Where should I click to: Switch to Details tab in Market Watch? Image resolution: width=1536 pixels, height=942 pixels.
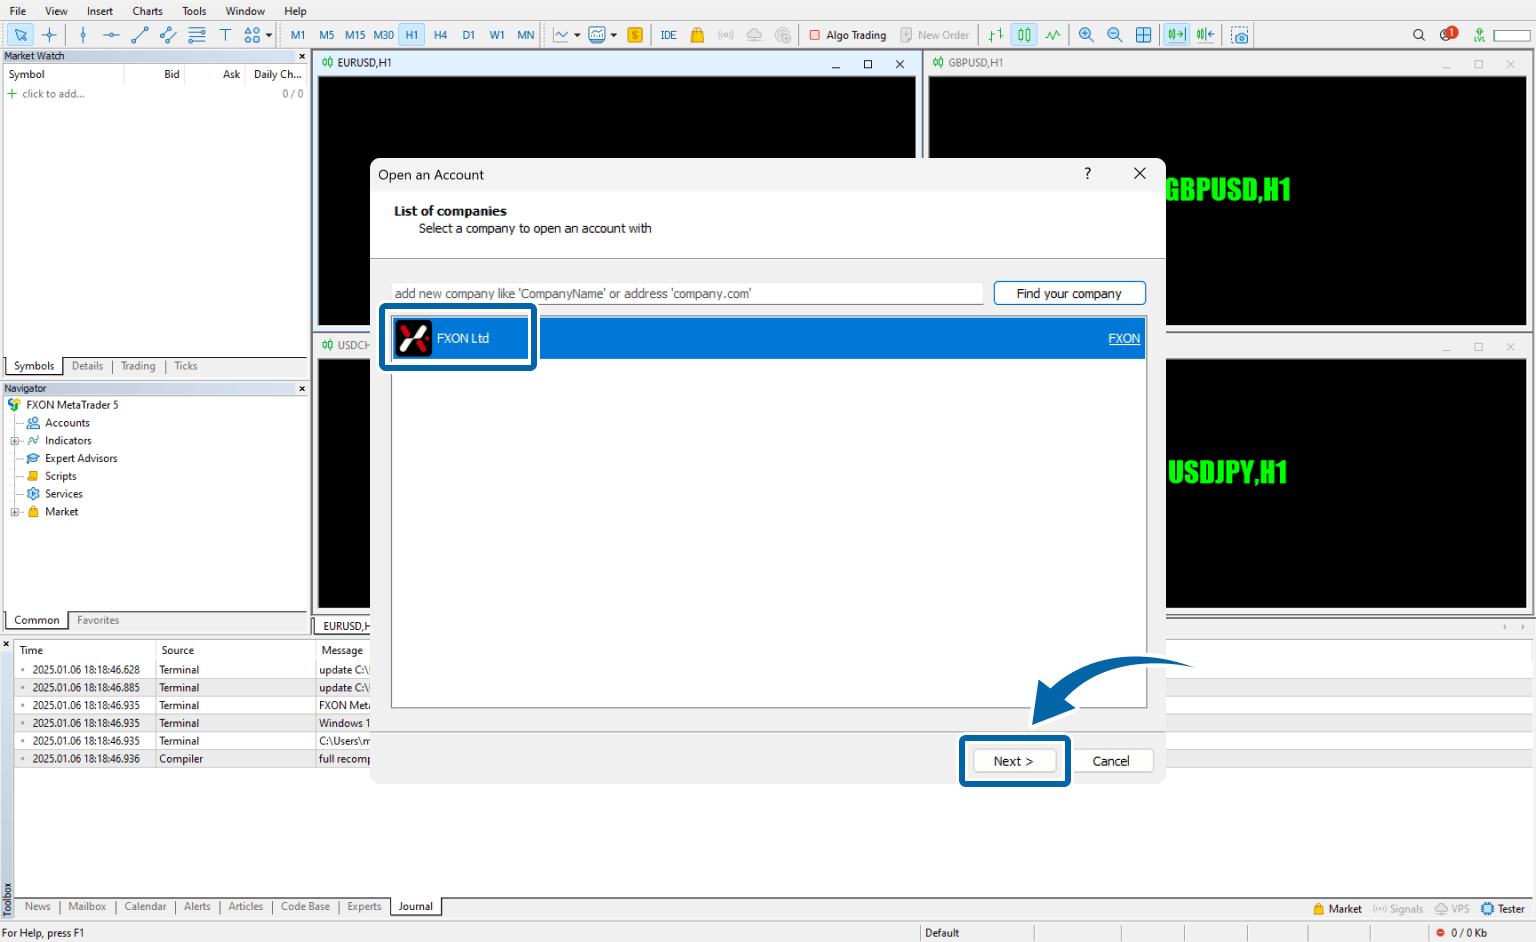pos(87,366)
